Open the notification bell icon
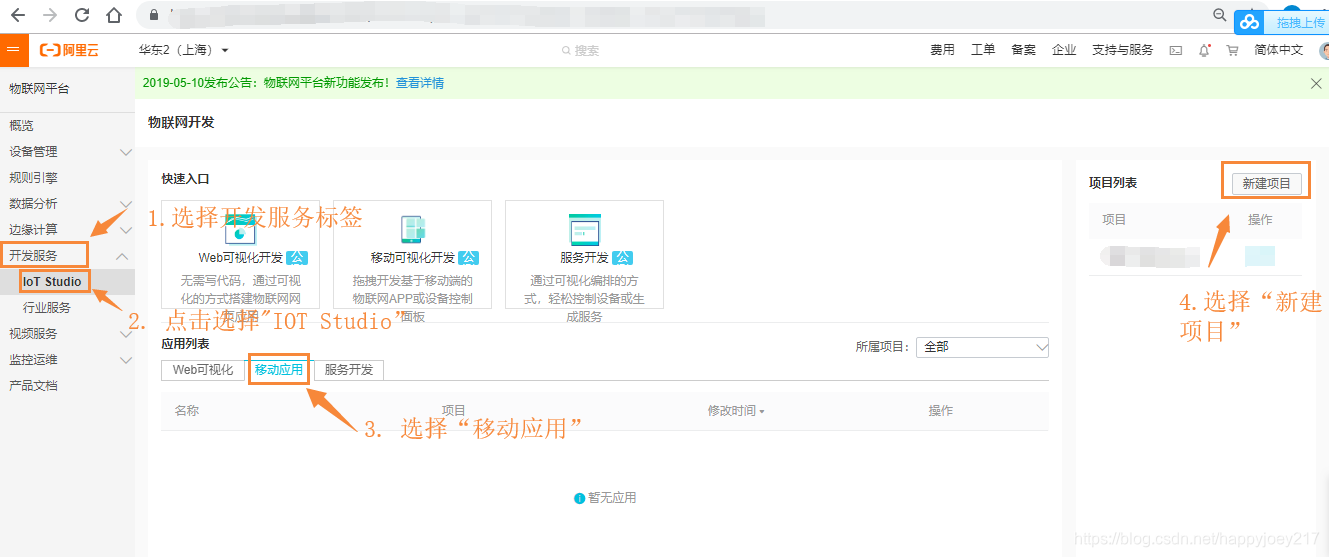The image size is (1329, 557). (1204, 50)
